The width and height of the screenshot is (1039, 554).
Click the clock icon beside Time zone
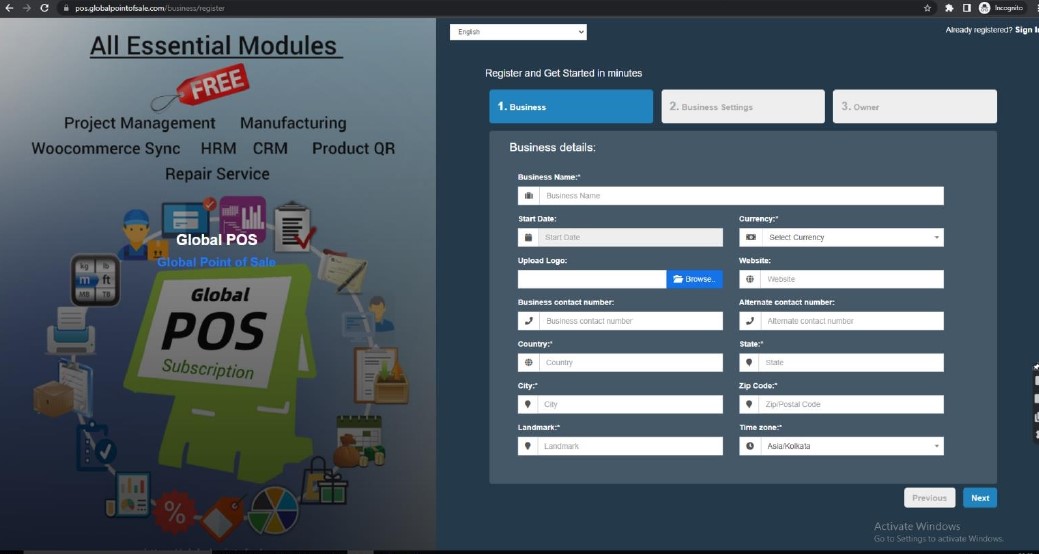click(750, 446)
